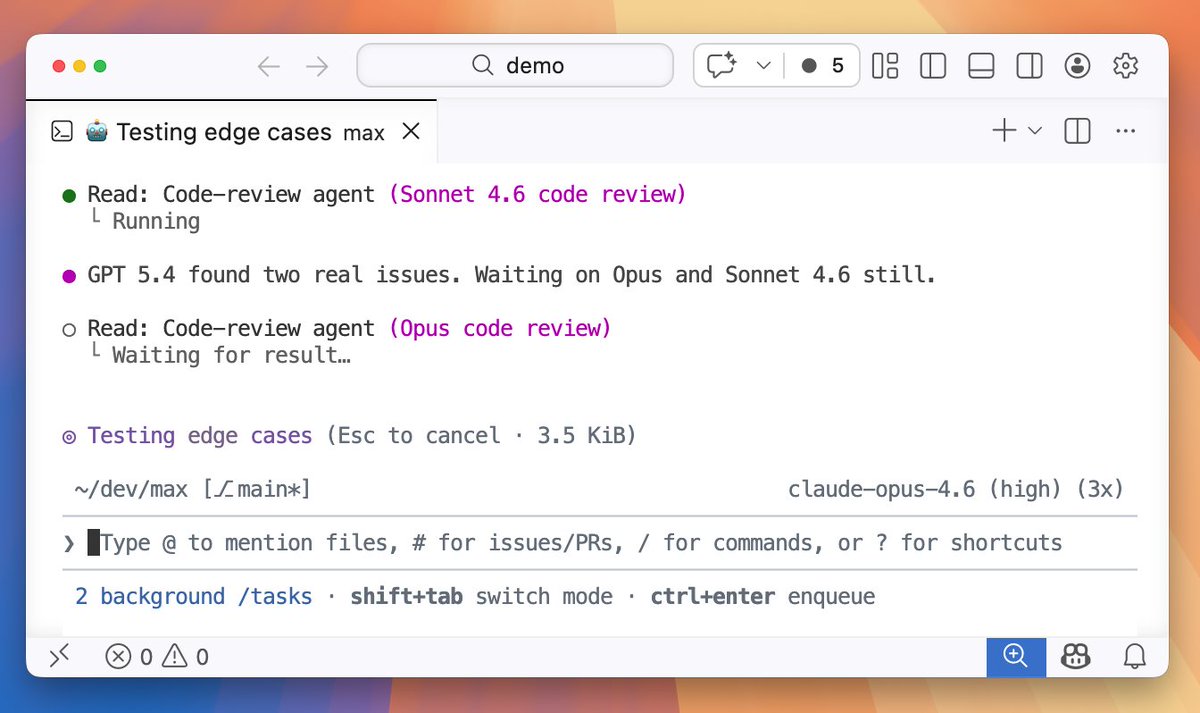The width and height of the screenshot is (1200, 713).
Task: Click the main branch indicator
Action: (x=257, y=489)
